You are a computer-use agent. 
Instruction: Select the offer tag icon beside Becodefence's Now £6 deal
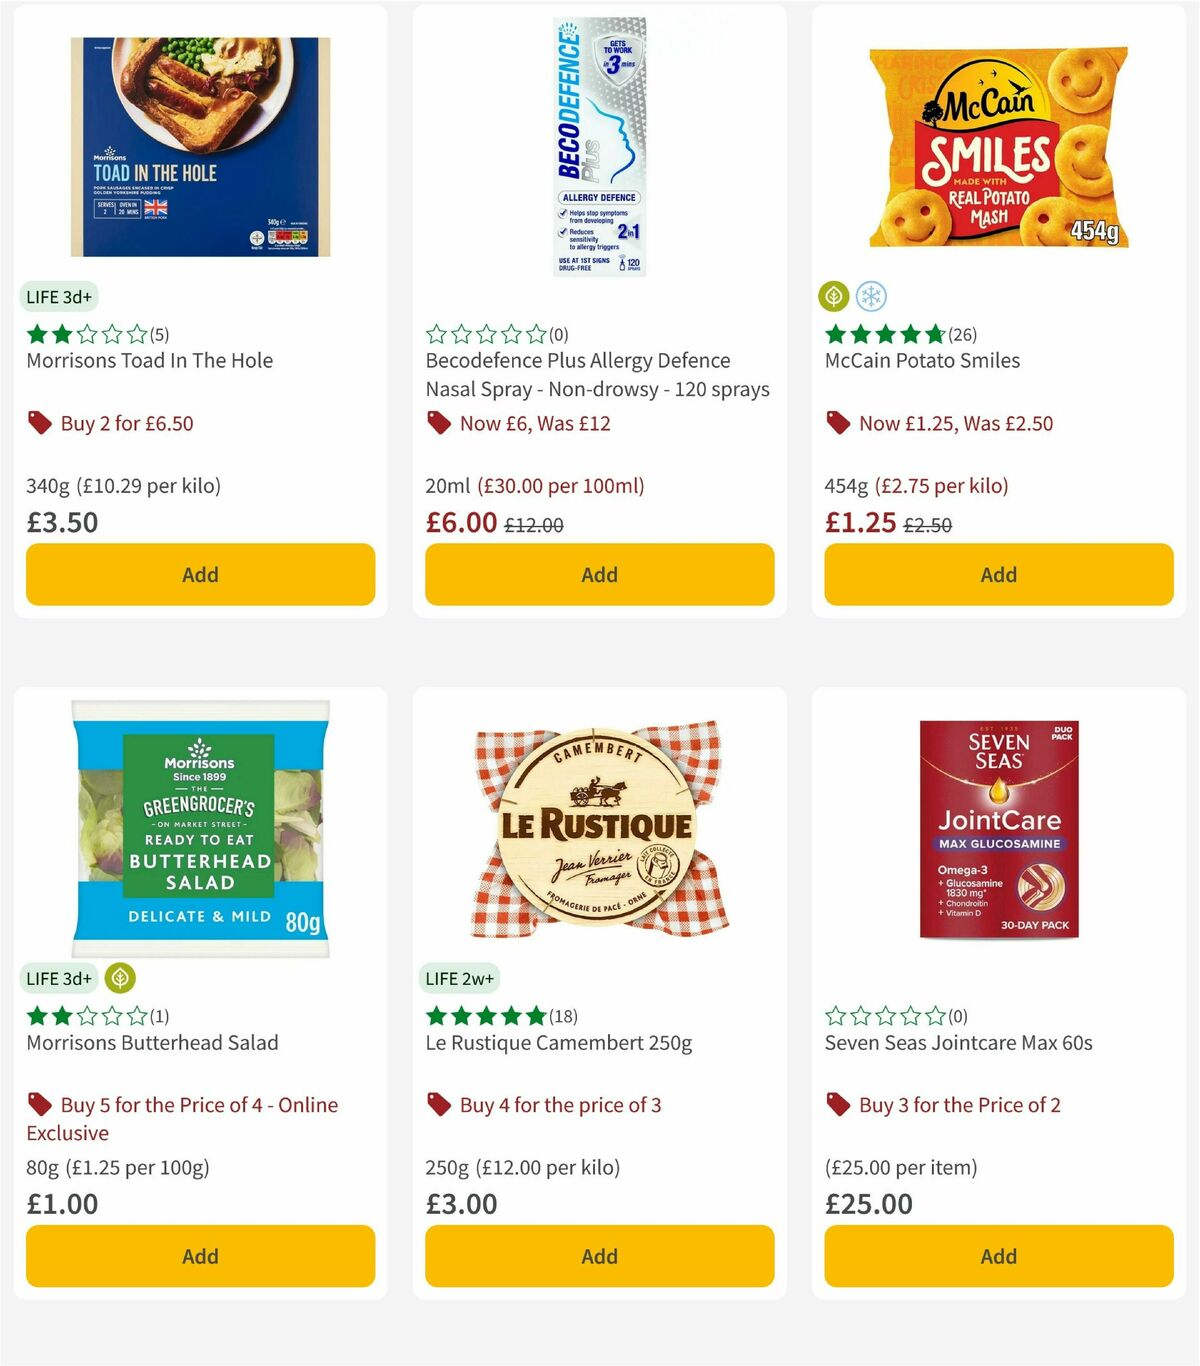point(439,423)
